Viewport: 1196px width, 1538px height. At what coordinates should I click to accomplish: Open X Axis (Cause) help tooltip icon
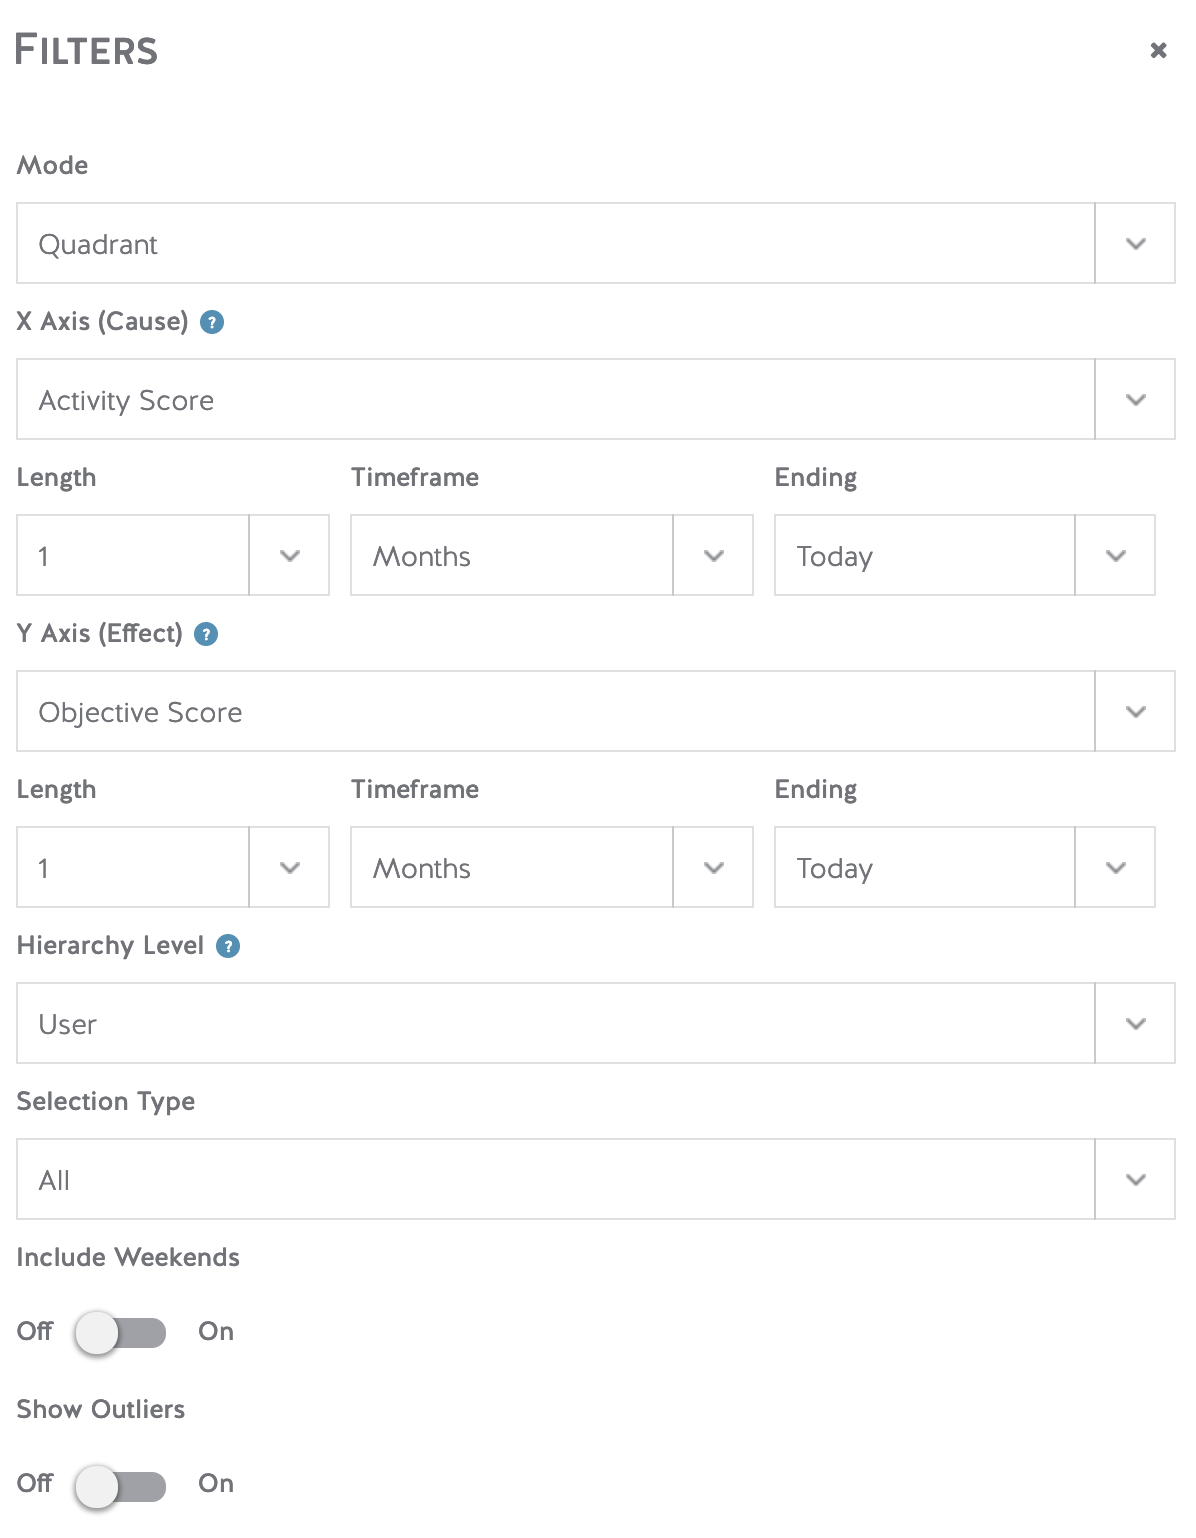click(212, 322)
